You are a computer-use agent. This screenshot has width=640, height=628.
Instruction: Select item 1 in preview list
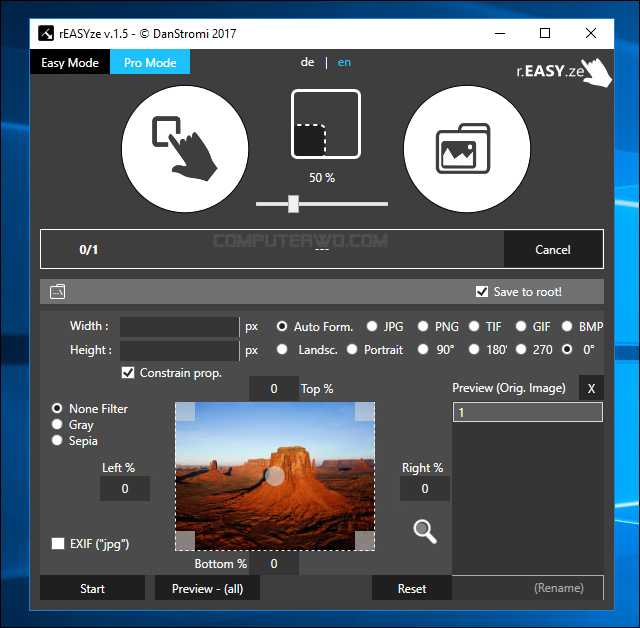point(528,412)
